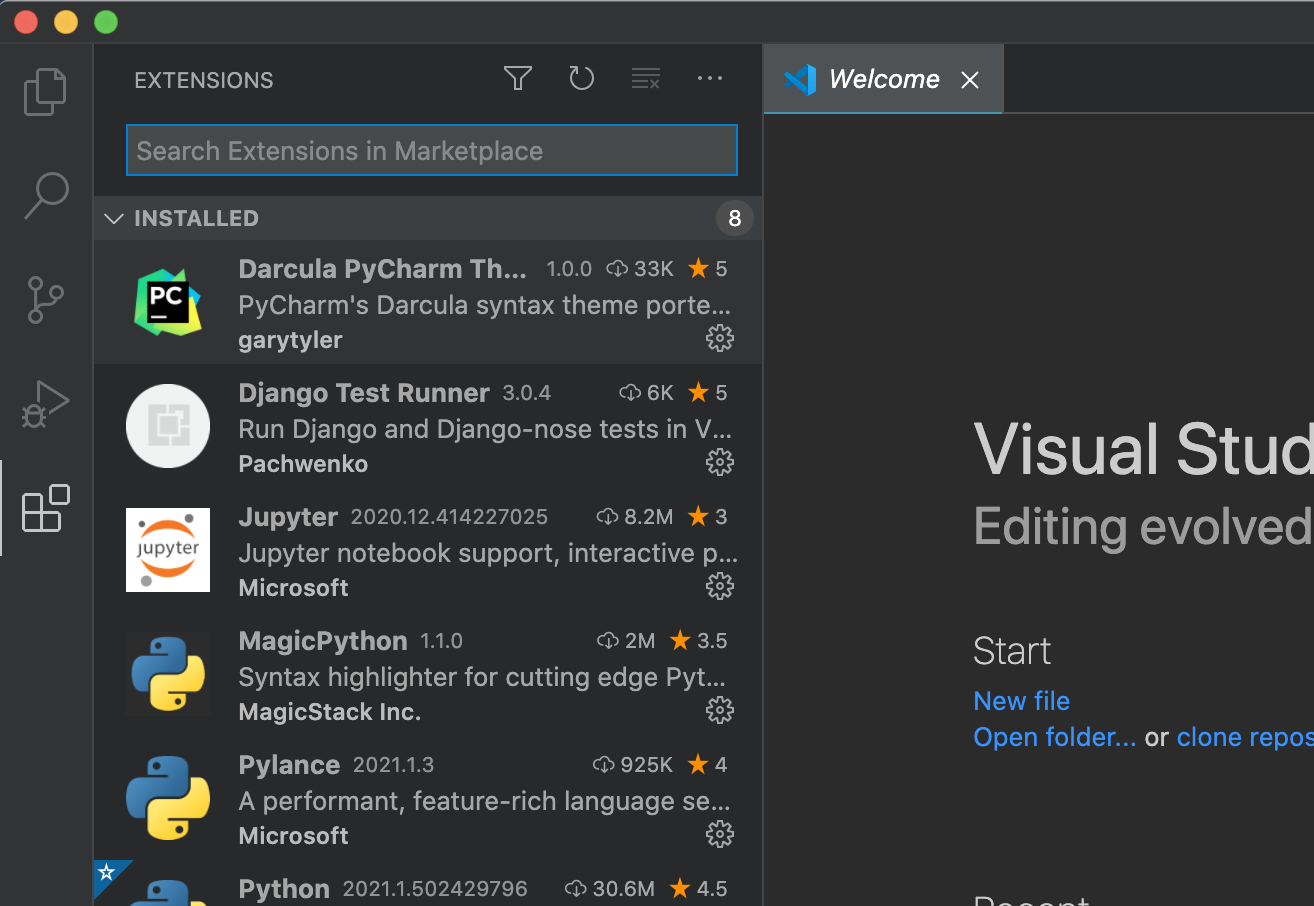
Task: Select the MagicPython extension title
Action: tap(323, 641)
